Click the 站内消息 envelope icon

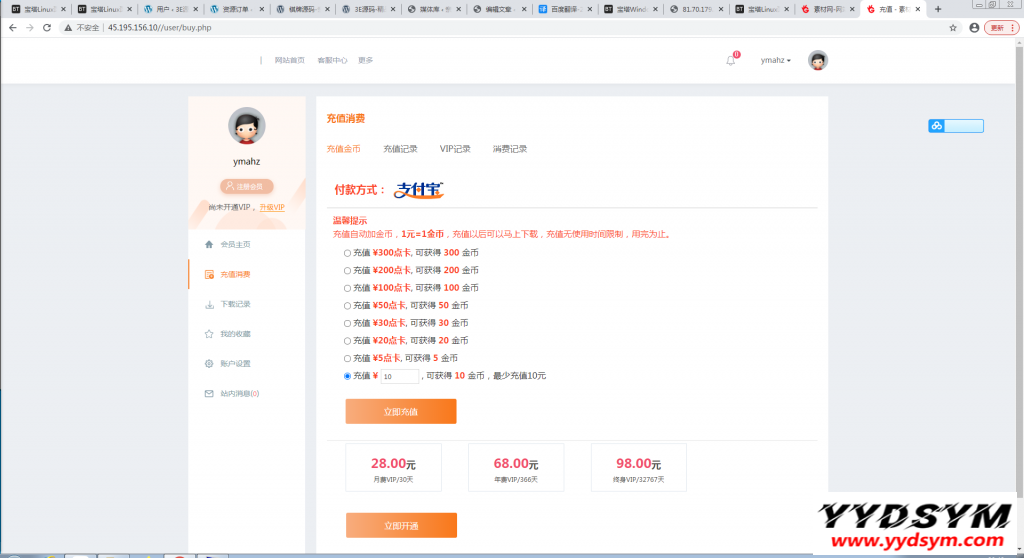pyautogui.click(x=209, y=393)
